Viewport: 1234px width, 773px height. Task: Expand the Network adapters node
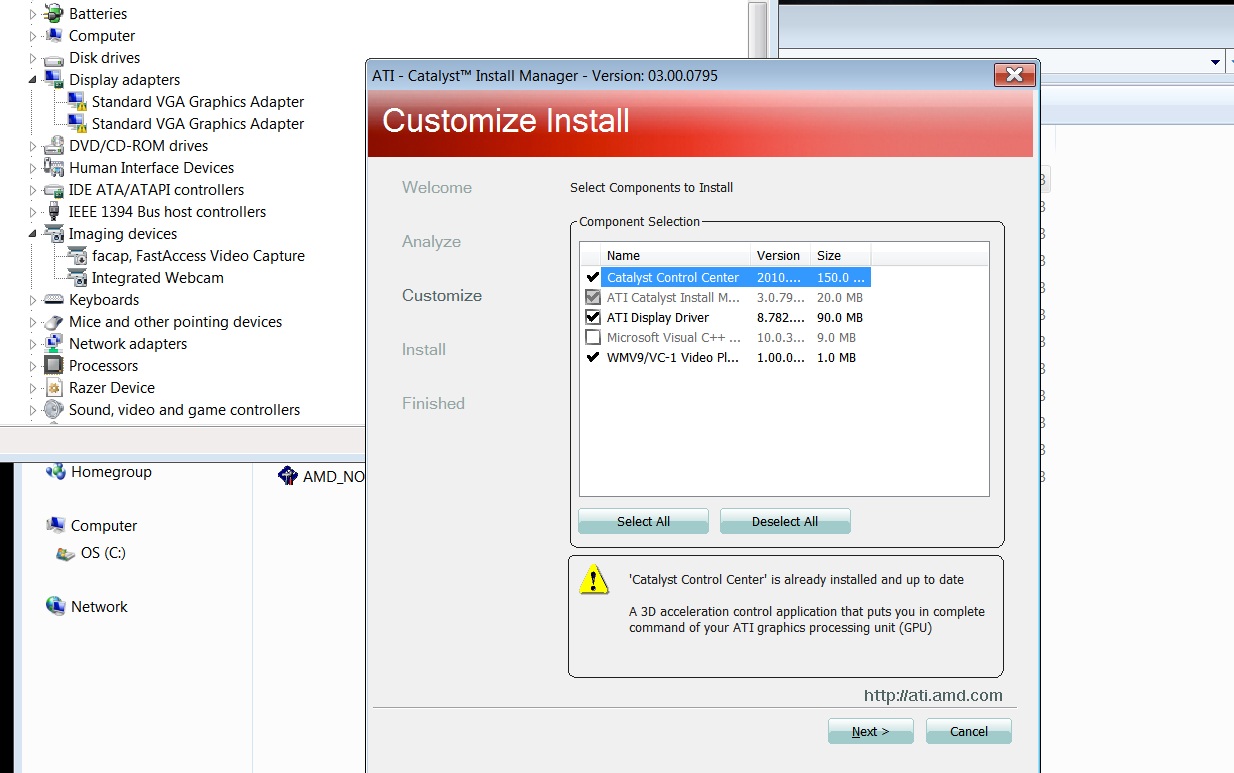(x=33, y=344)
